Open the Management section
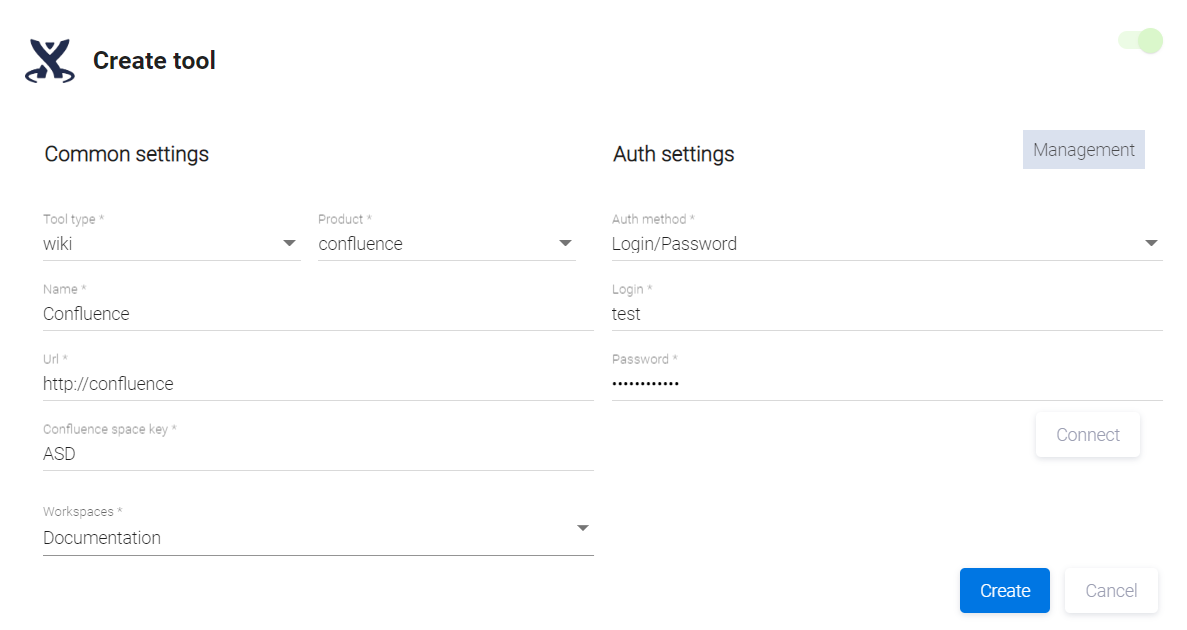The height and width of the screenshot is (630, 1187). 1083,150
